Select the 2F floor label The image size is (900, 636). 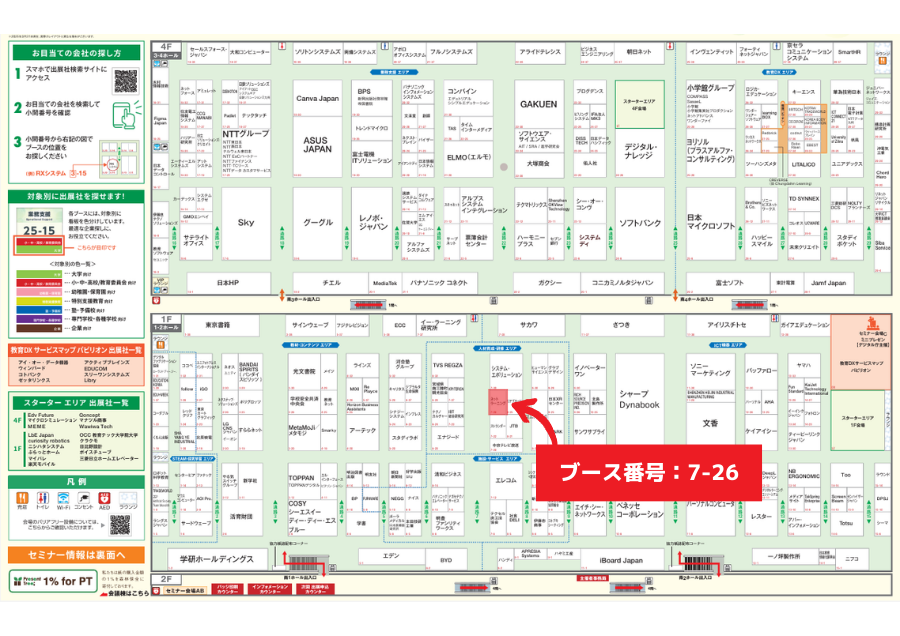click(x=166, y=579)
